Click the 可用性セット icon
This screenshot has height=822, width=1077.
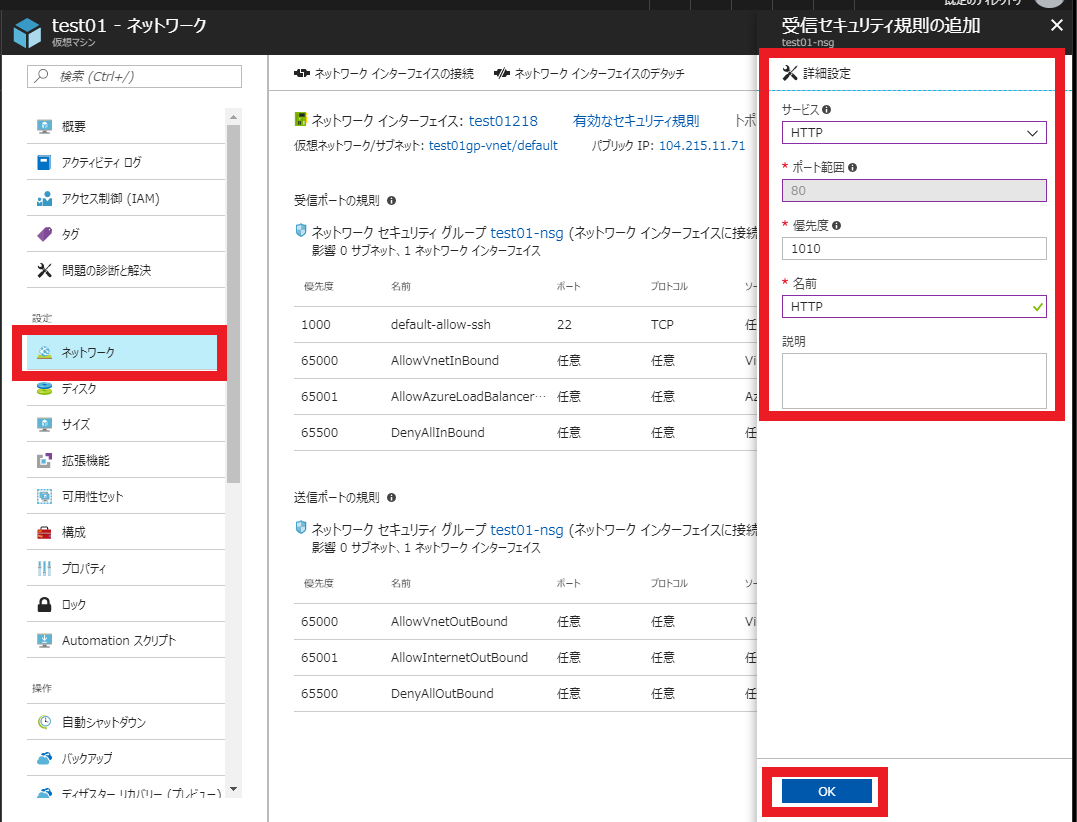pos(44,496)
